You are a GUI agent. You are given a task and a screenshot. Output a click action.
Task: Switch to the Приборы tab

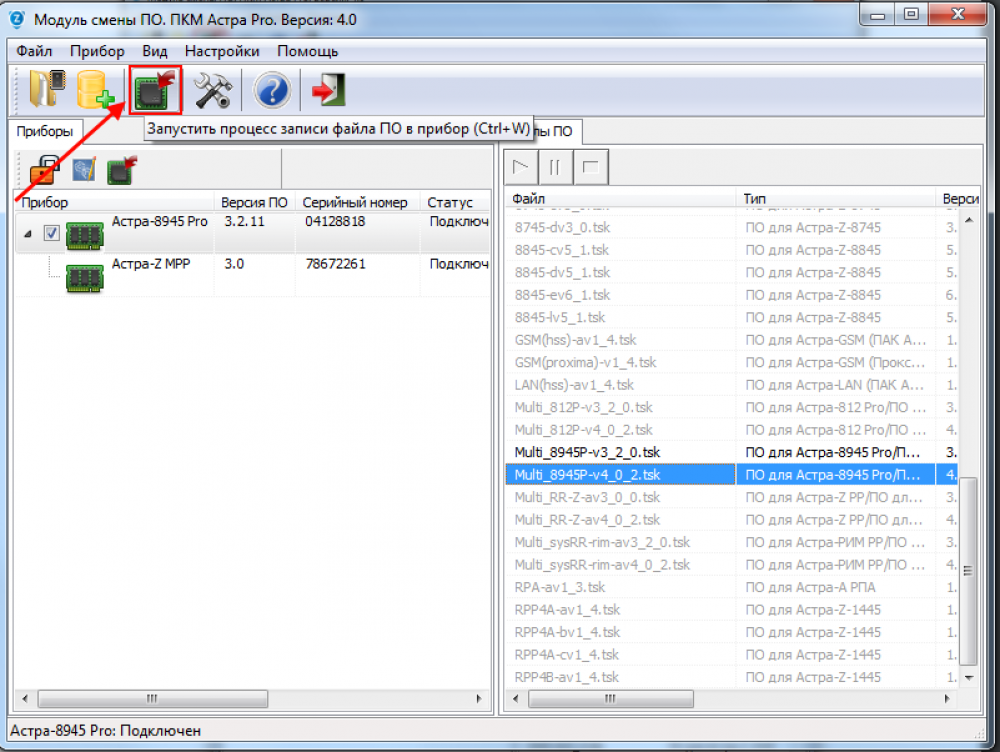point(45,131)
